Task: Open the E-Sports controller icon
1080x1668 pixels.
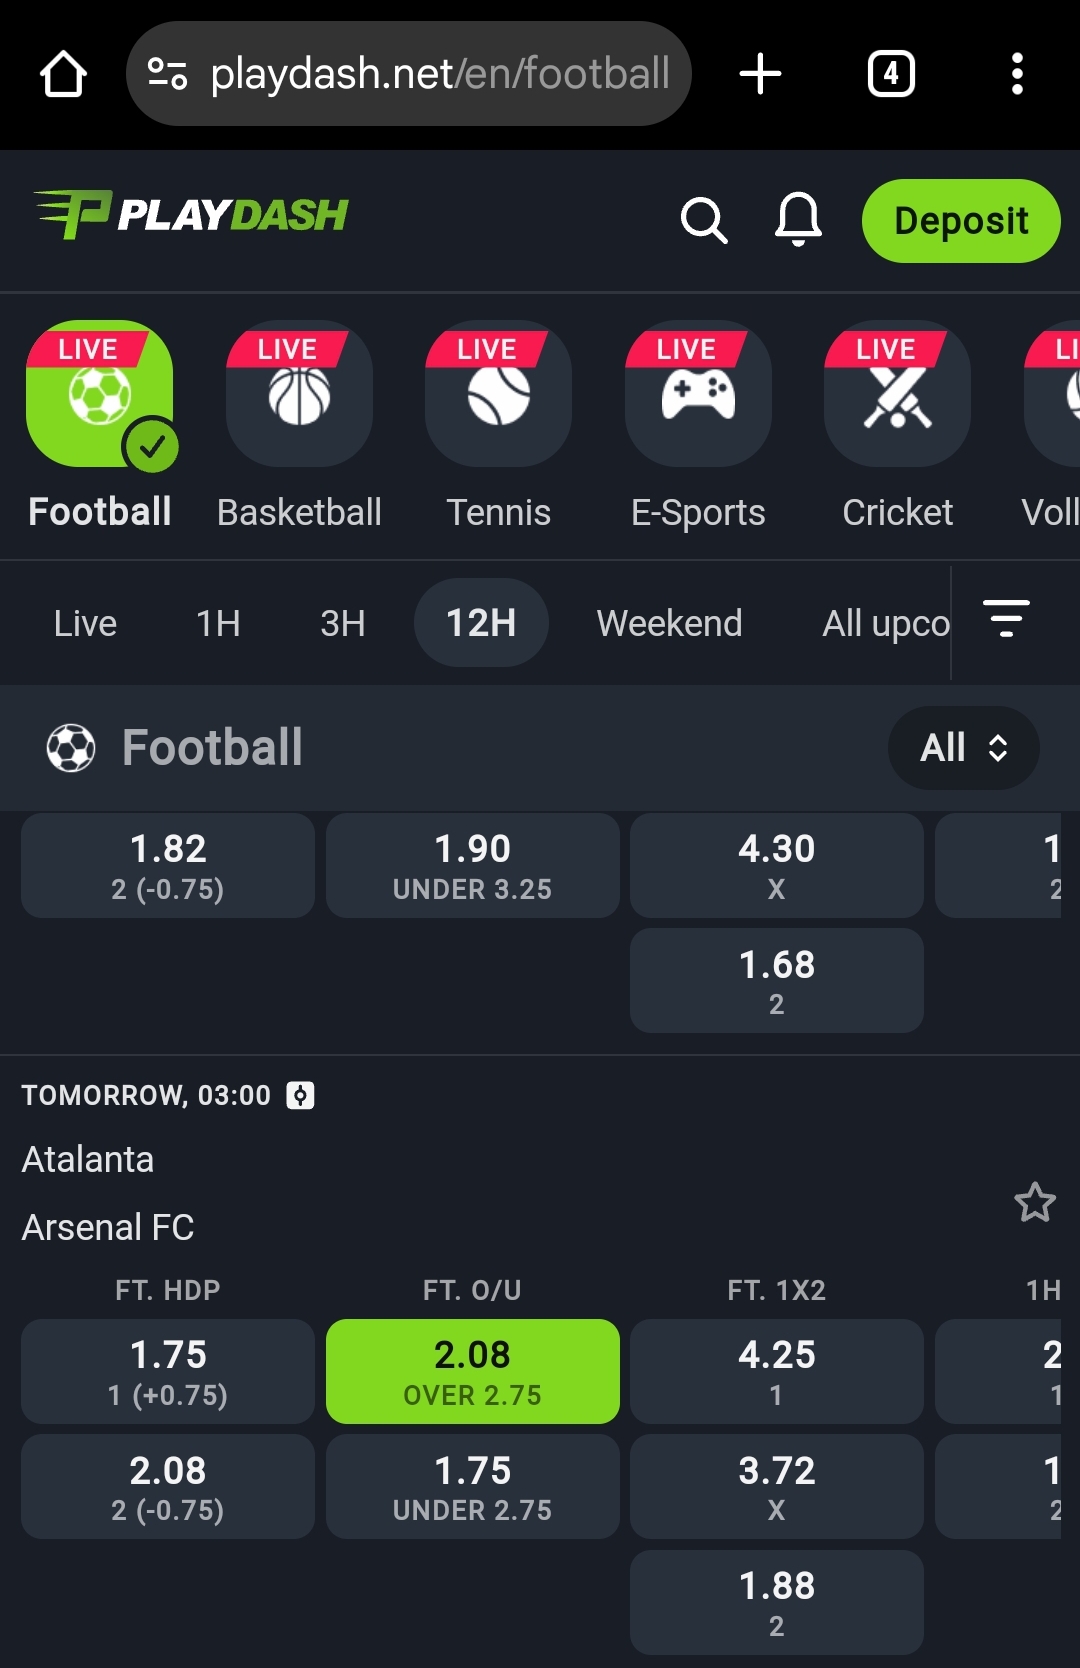Action: coord(698,395)
